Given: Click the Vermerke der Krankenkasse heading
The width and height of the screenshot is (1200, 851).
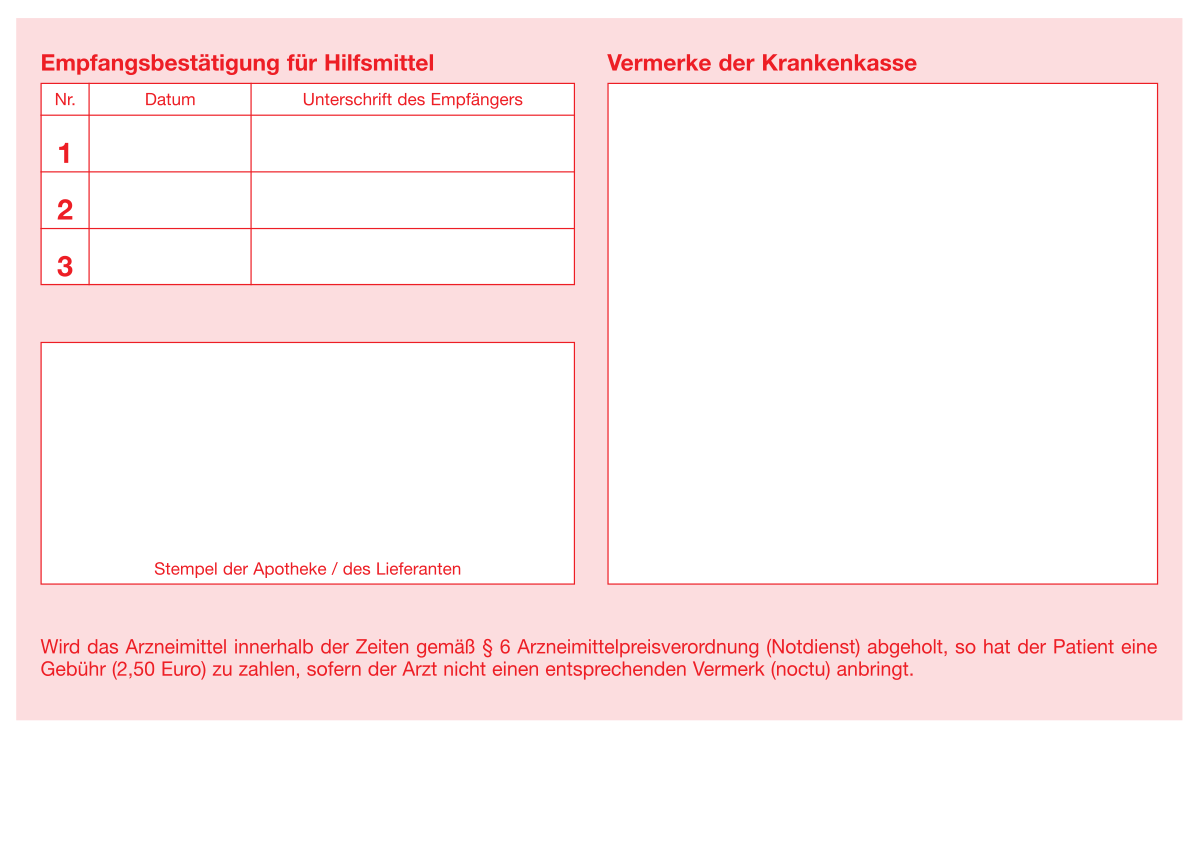Looking at the screenshot, I should pos(761,63).
